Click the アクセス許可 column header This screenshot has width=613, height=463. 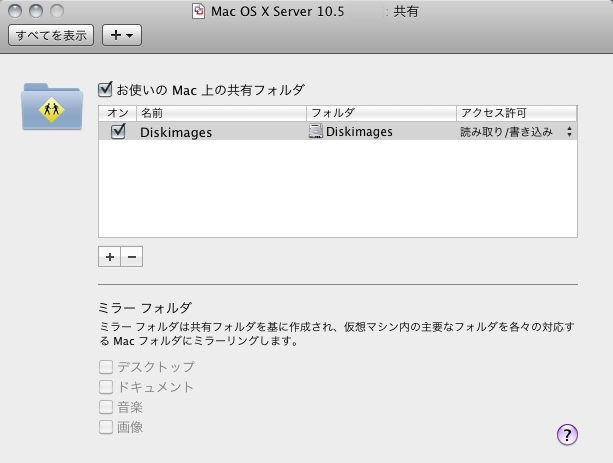[x=515, y=113]
